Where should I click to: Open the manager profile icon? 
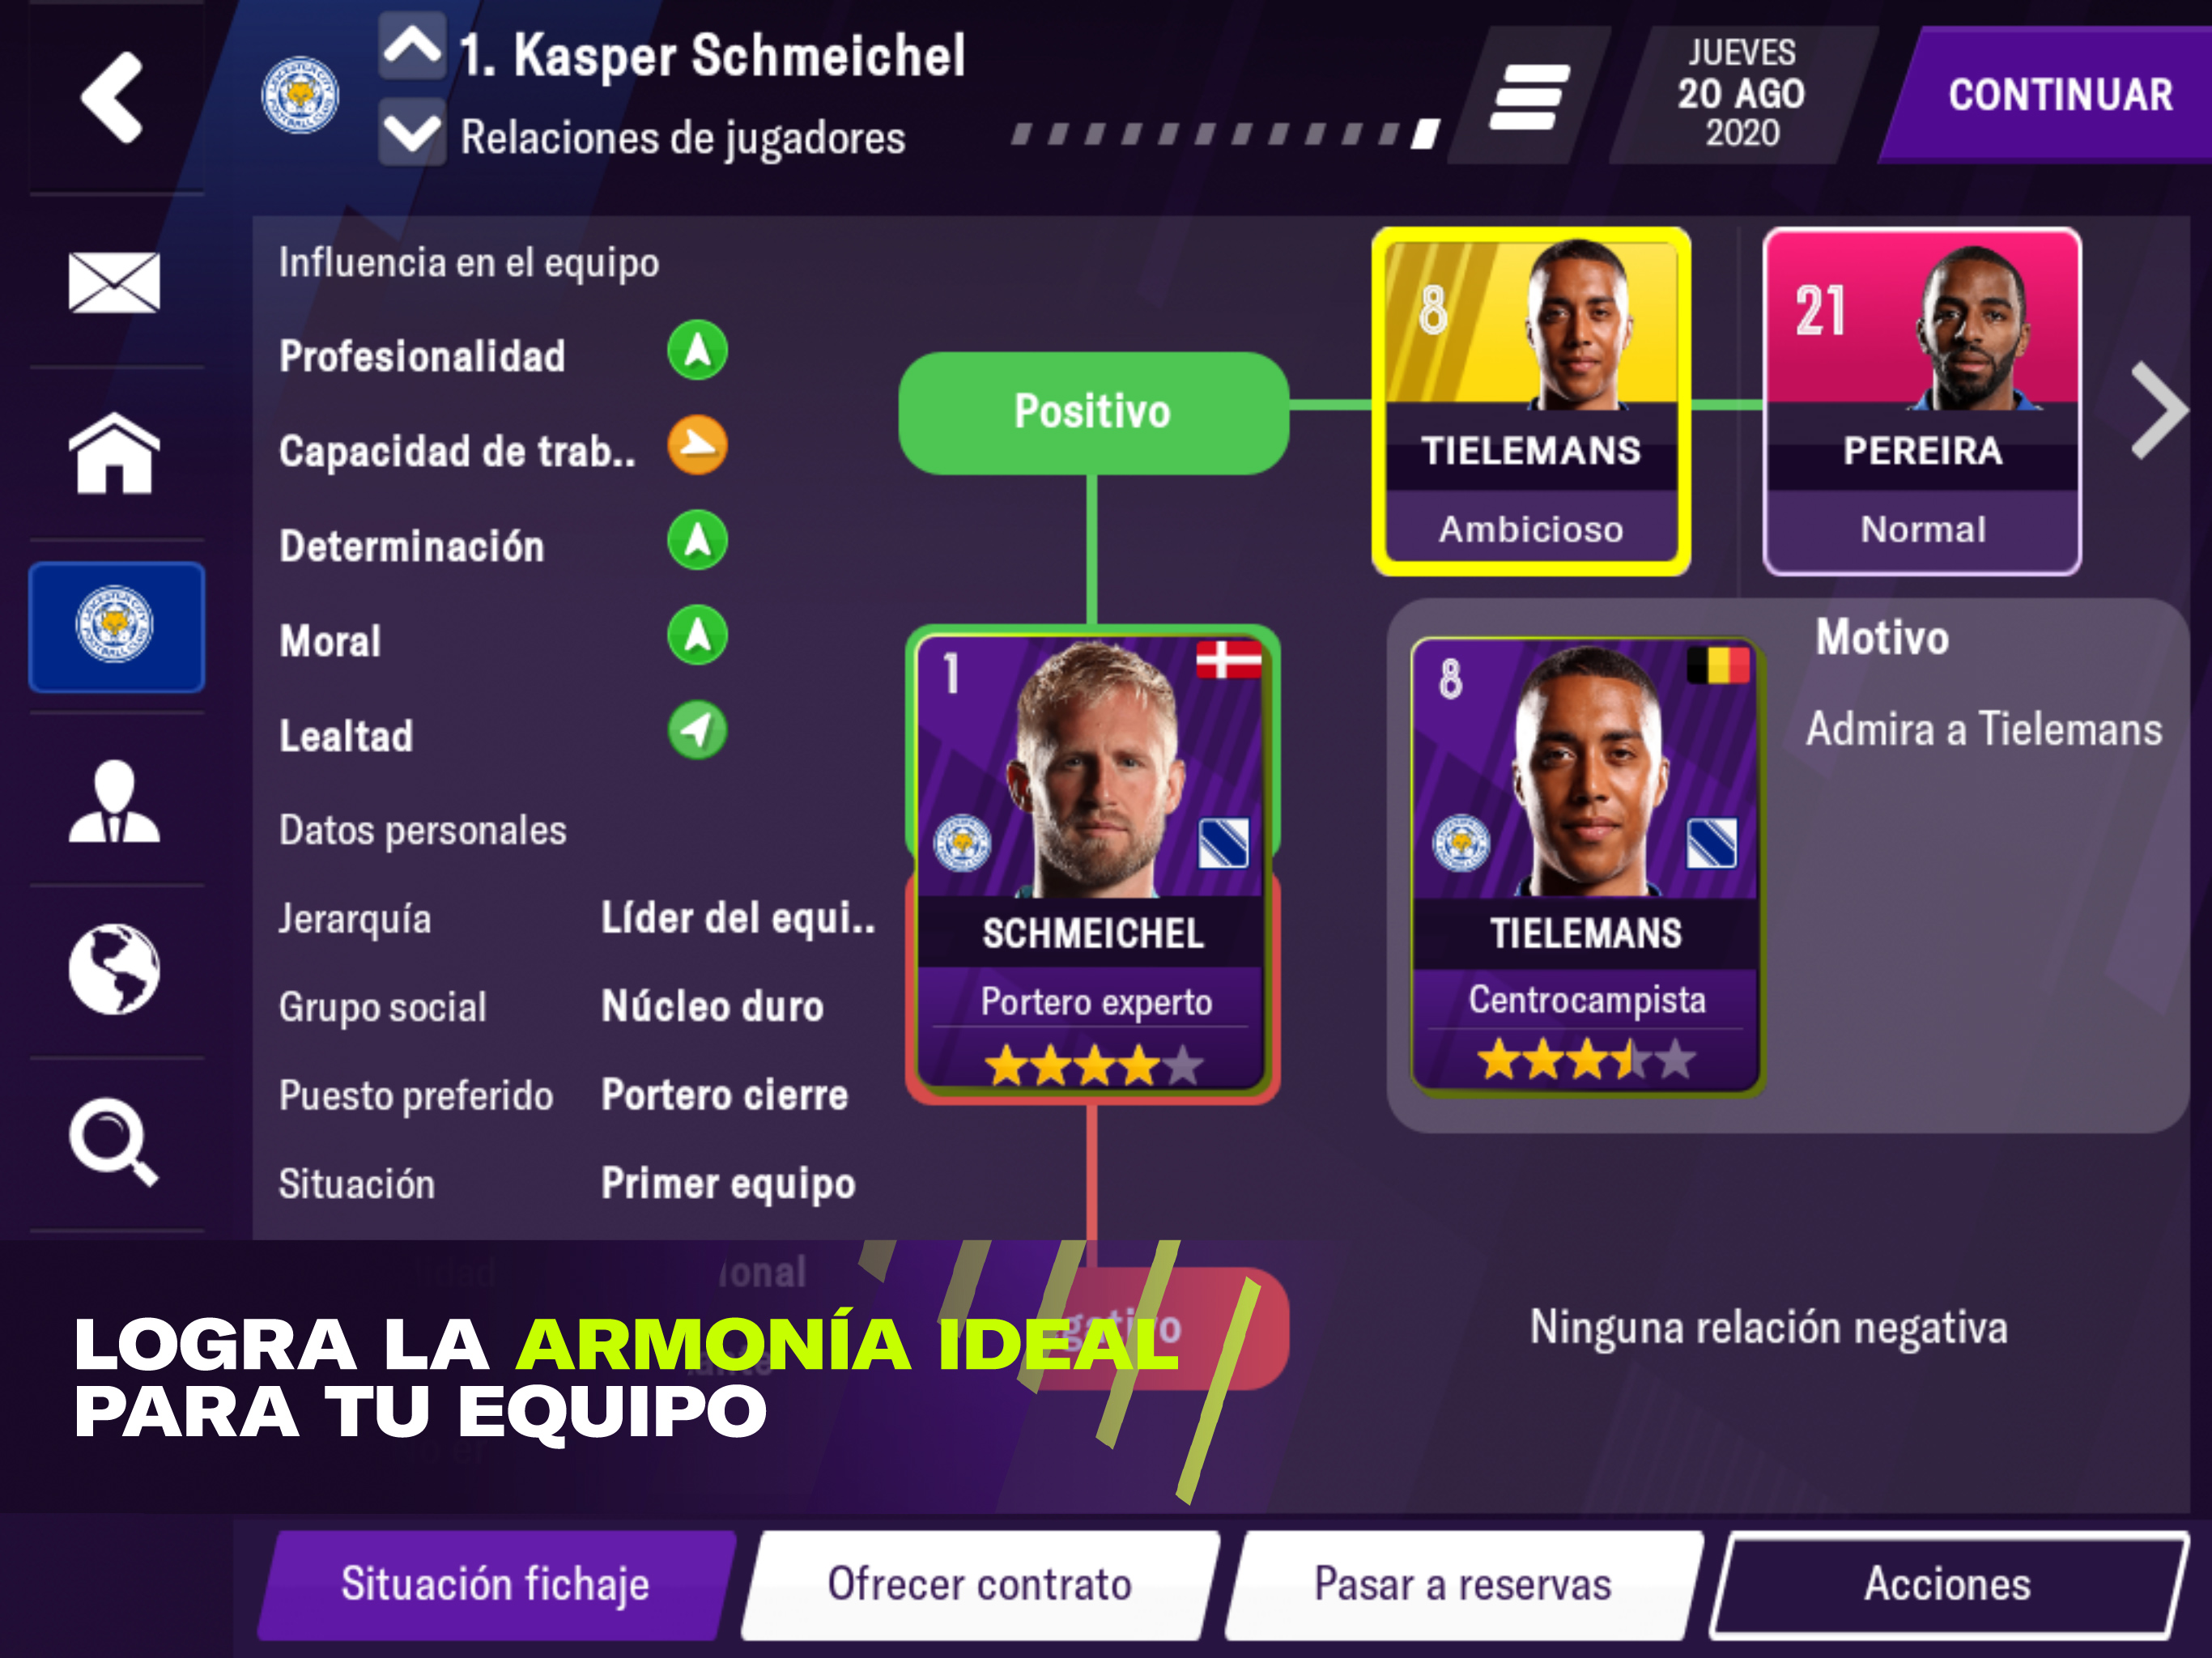point(114,801)
